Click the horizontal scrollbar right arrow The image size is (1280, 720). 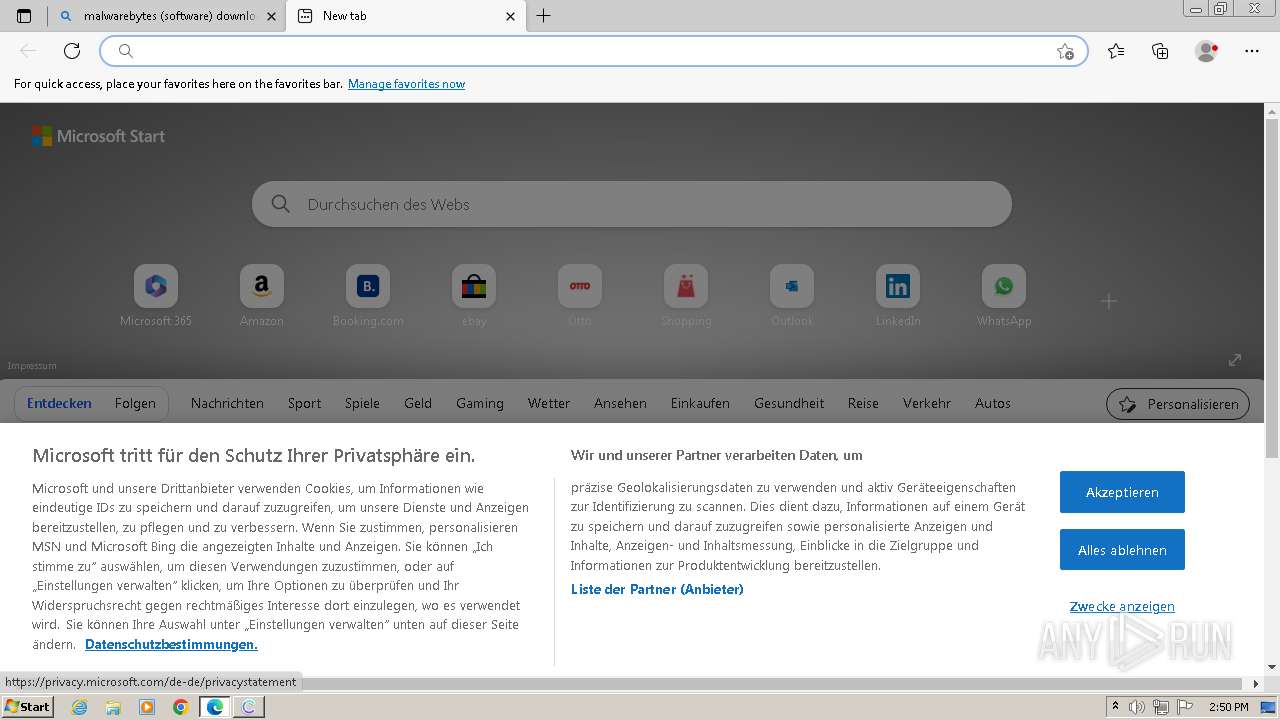coord(1257,684)
